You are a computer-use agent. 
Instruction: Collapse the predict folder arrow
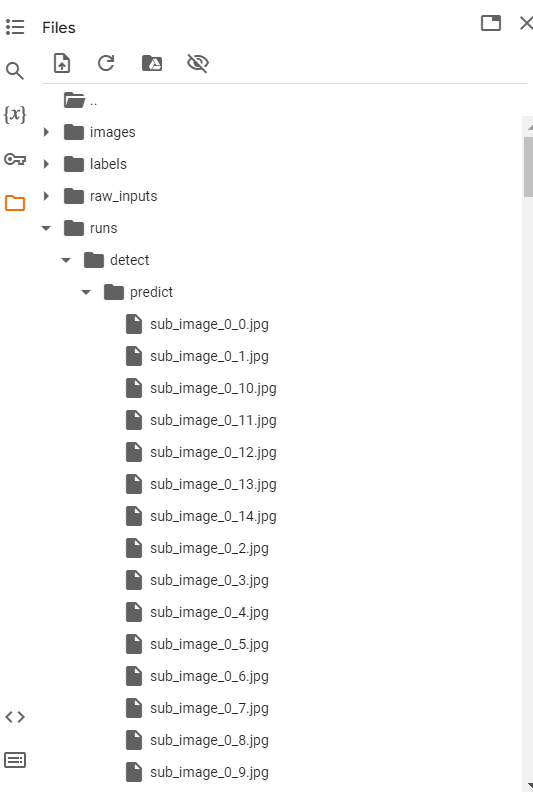(x=86, y=292)
